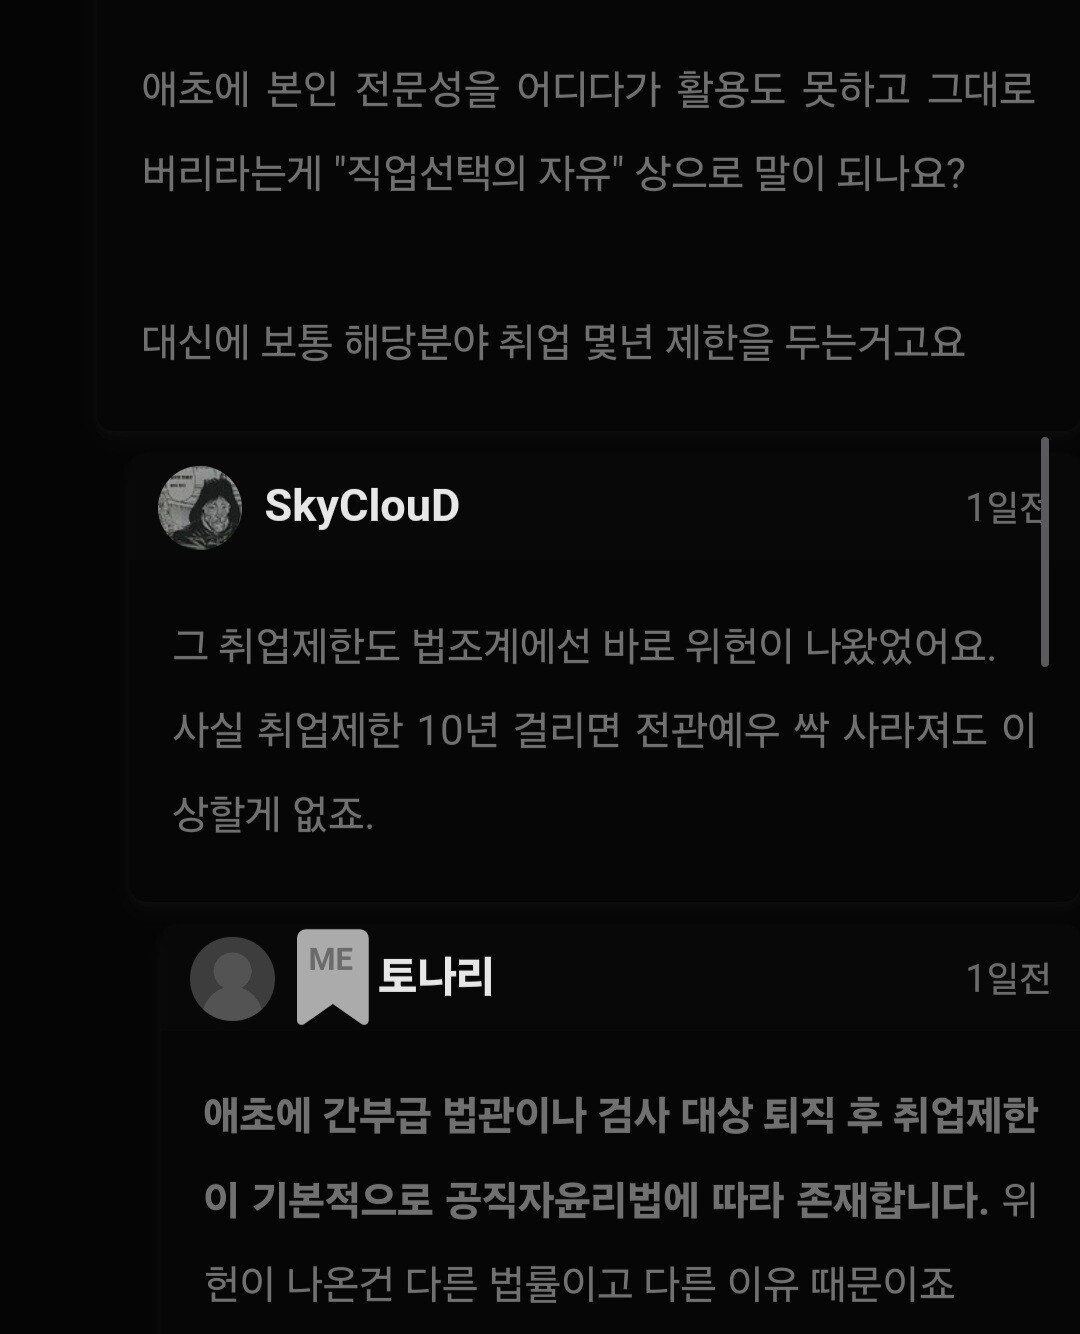Click the bold line 애초에 간부급 법관이나
This screenshot has height=1334, width=1080.
(x=621, y=1114)
